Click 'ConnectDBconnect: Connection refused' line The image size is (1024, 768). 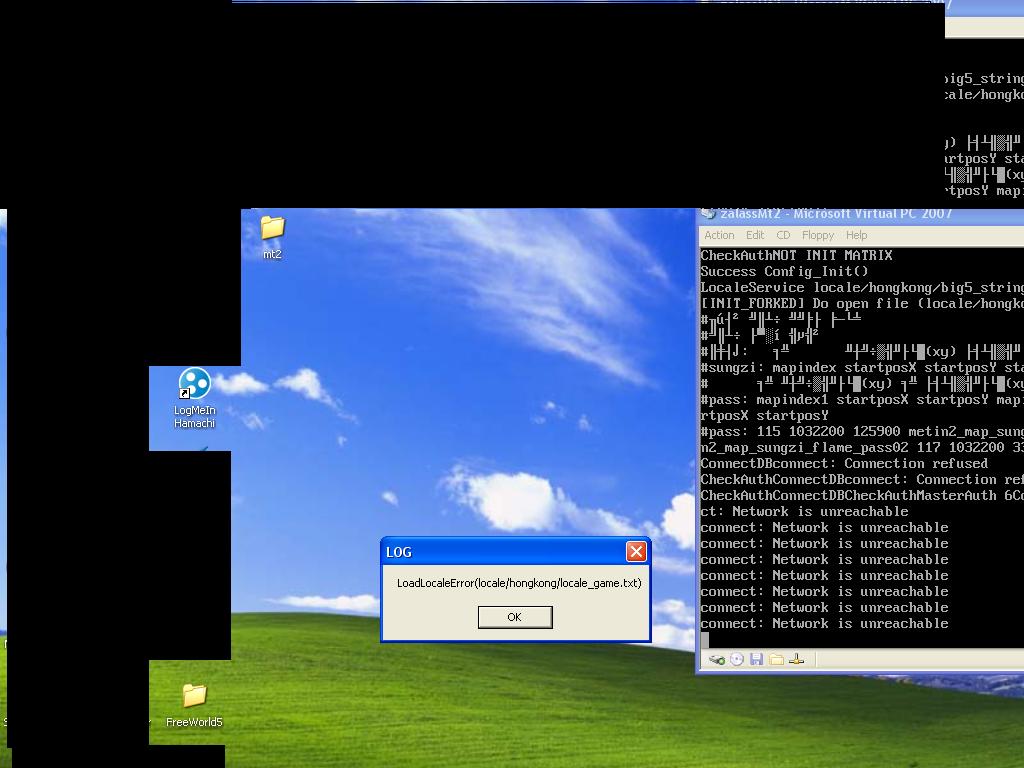pos(844,464)
